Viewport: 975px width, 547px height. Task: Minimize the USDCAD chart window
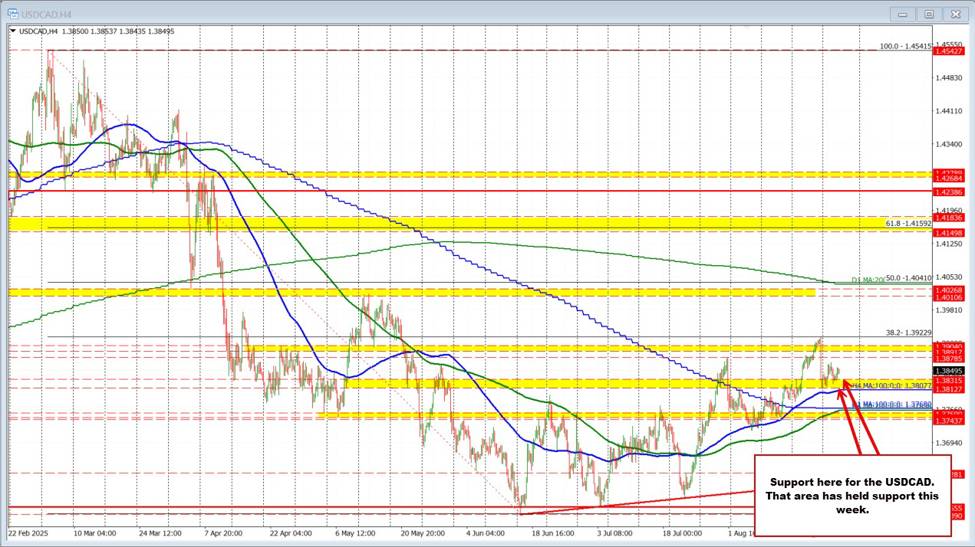tap(904, 14)
